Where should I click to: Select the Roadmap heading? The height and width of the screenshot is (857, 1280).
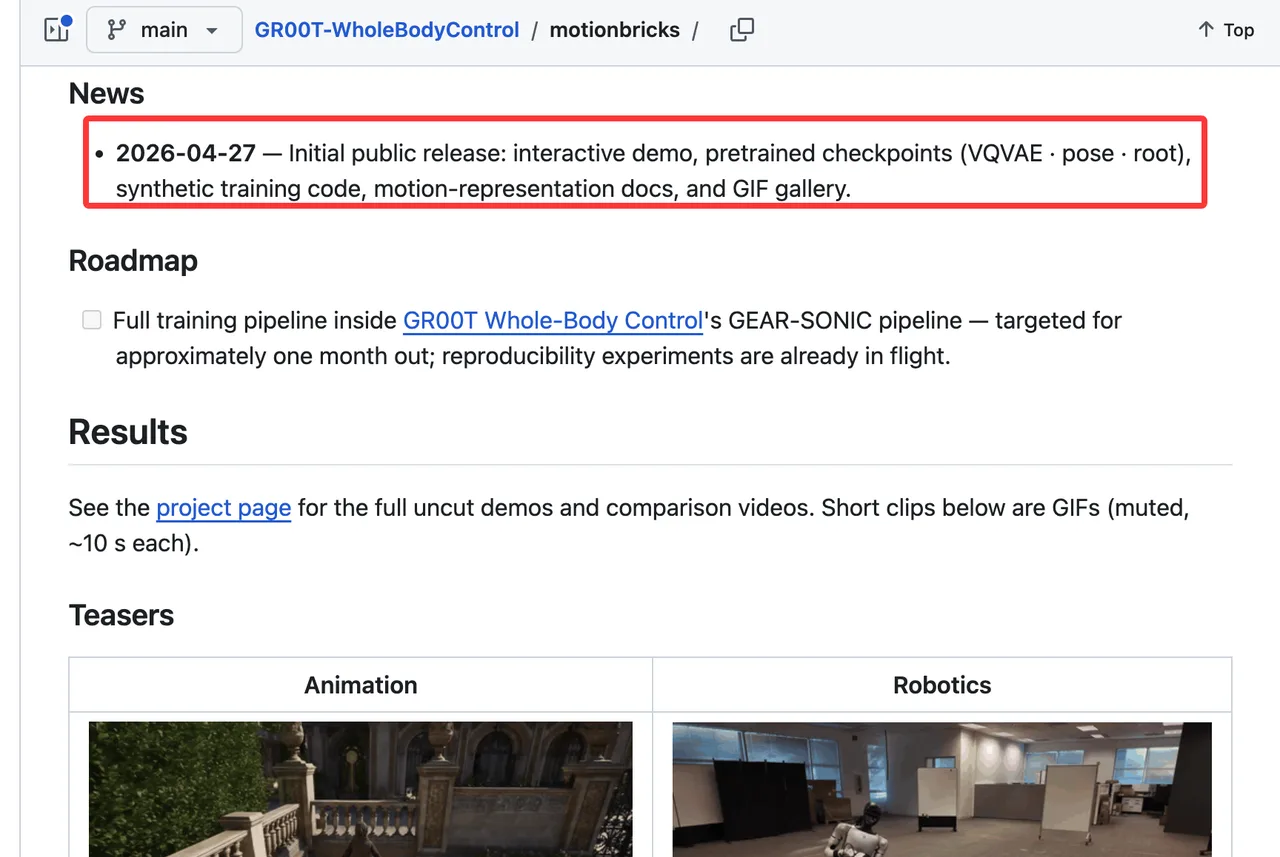coord(133,261)
